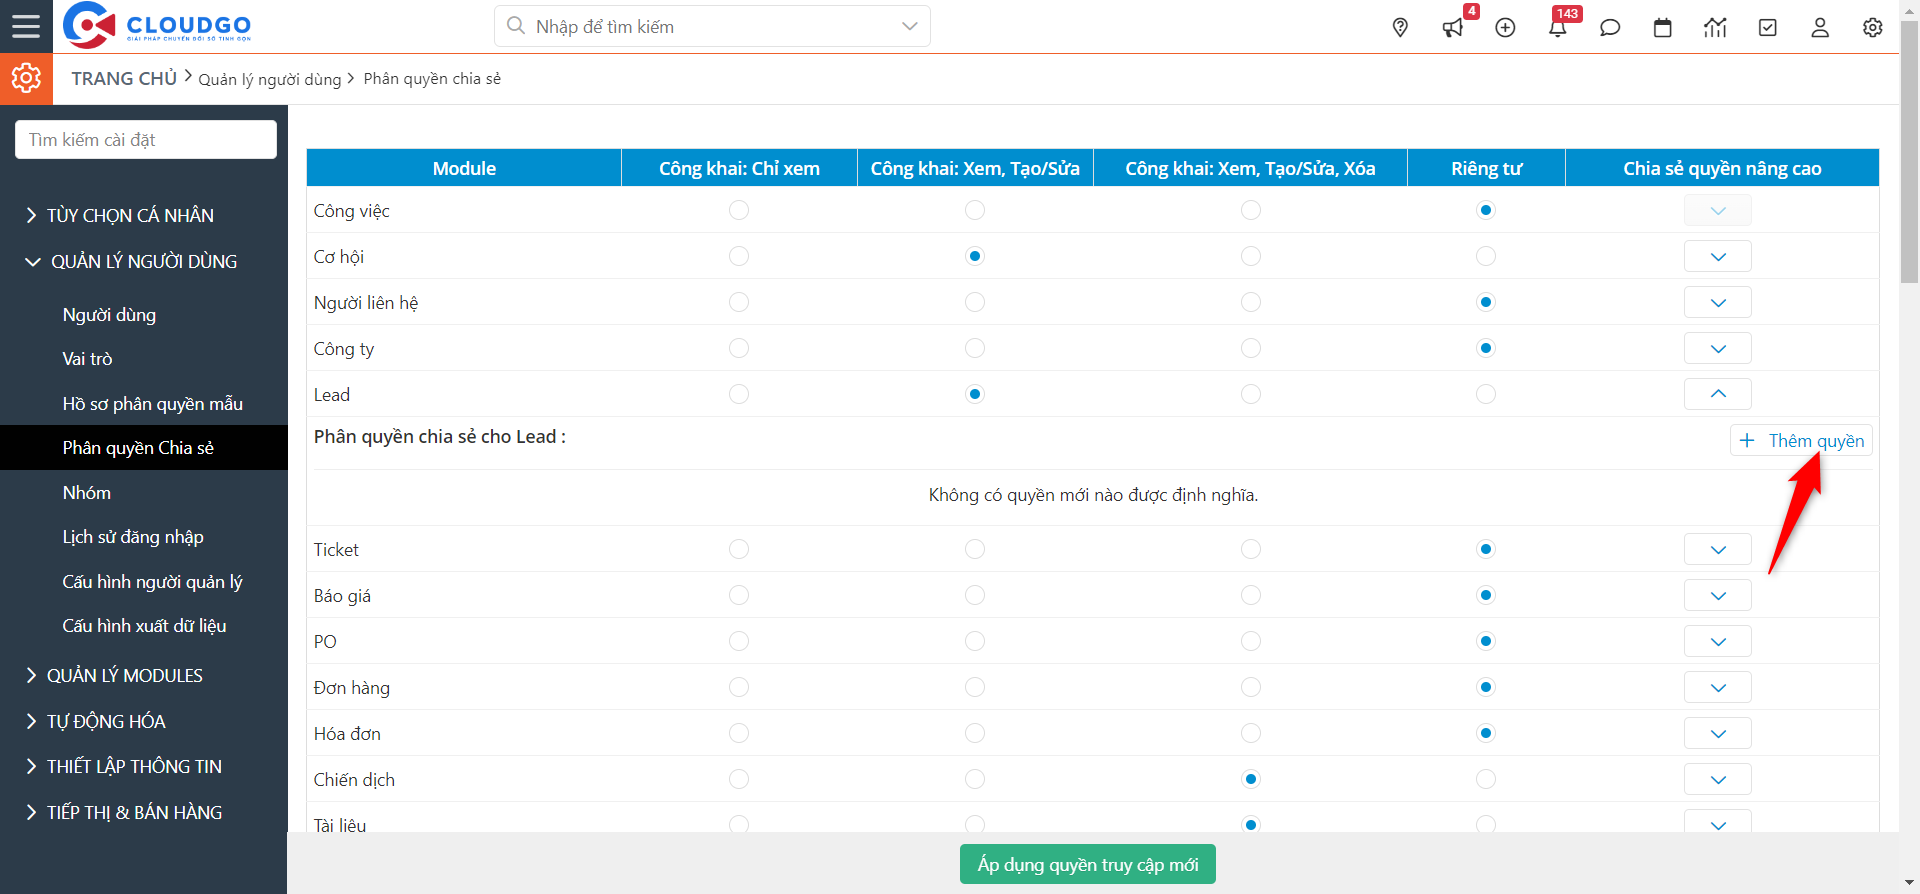
Task: Focus the Tìm kiếm cài đặt field
Action: tap(146, 139)
